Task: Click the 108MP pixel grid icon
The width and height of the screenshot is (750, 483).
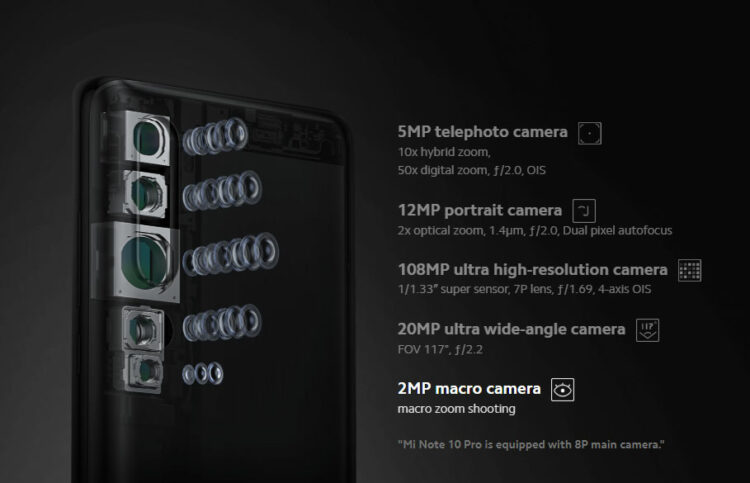Action: (x=690, y=270)
